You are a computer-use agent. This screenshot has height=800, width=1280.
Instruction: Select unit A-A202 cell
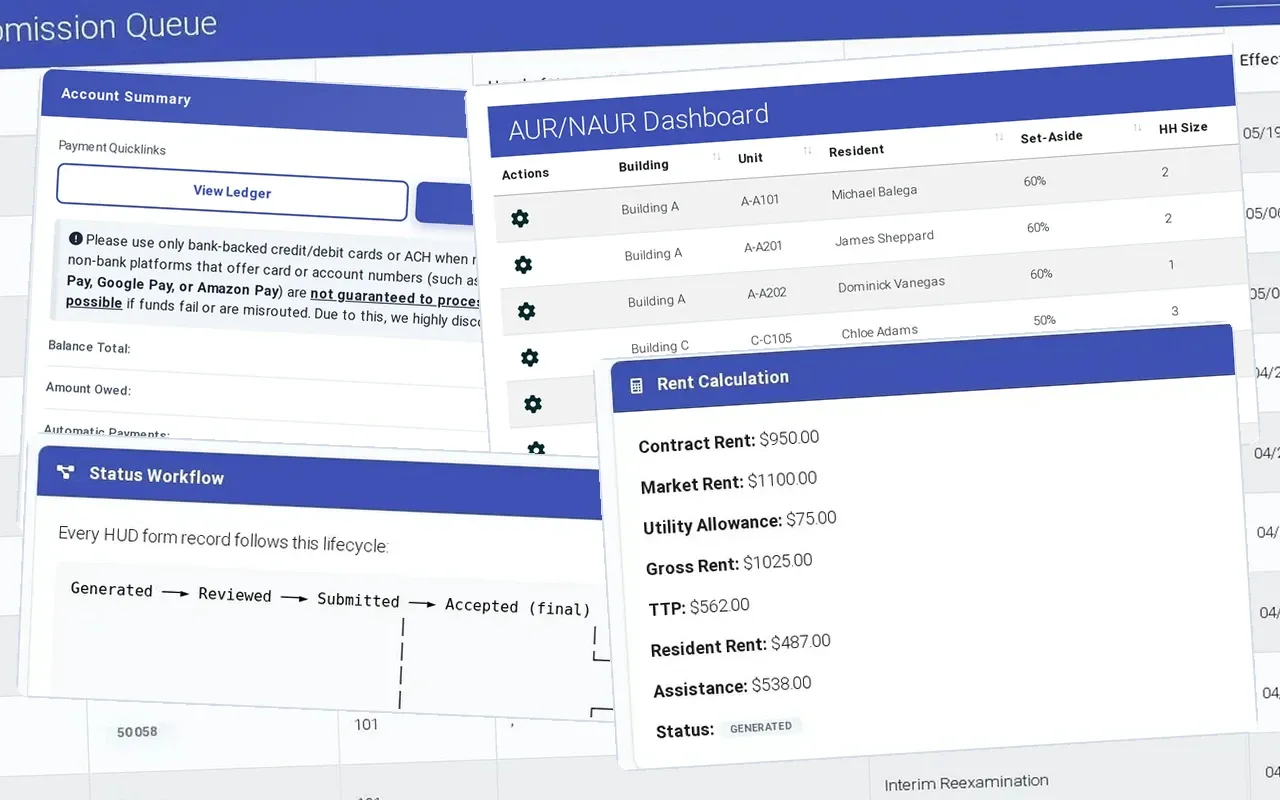point(767,293)
